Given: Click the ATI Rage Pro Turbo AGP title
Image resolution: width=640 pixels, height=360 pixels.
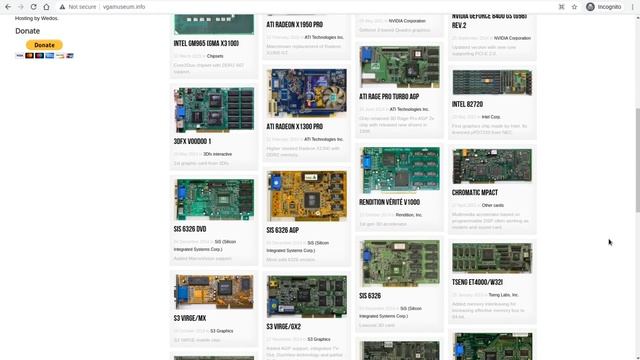Looking at the screenshot, I should [389, 97].
